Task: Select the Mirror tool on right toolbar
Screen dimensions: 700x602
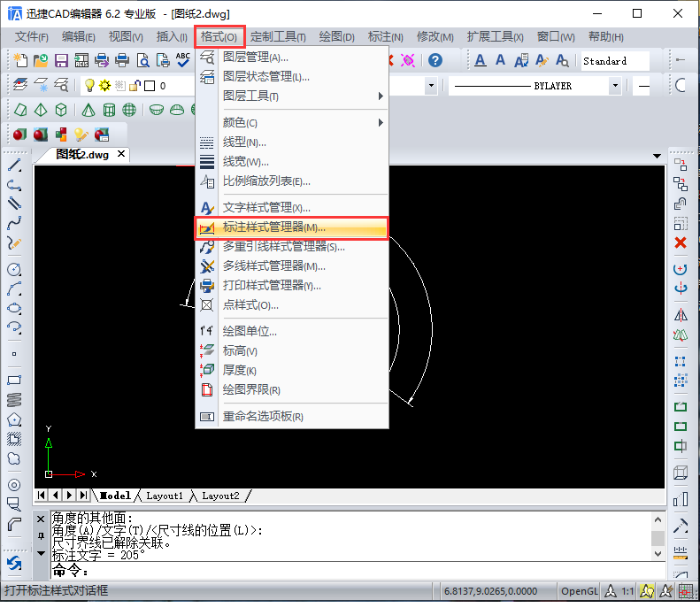Action: 680,315
